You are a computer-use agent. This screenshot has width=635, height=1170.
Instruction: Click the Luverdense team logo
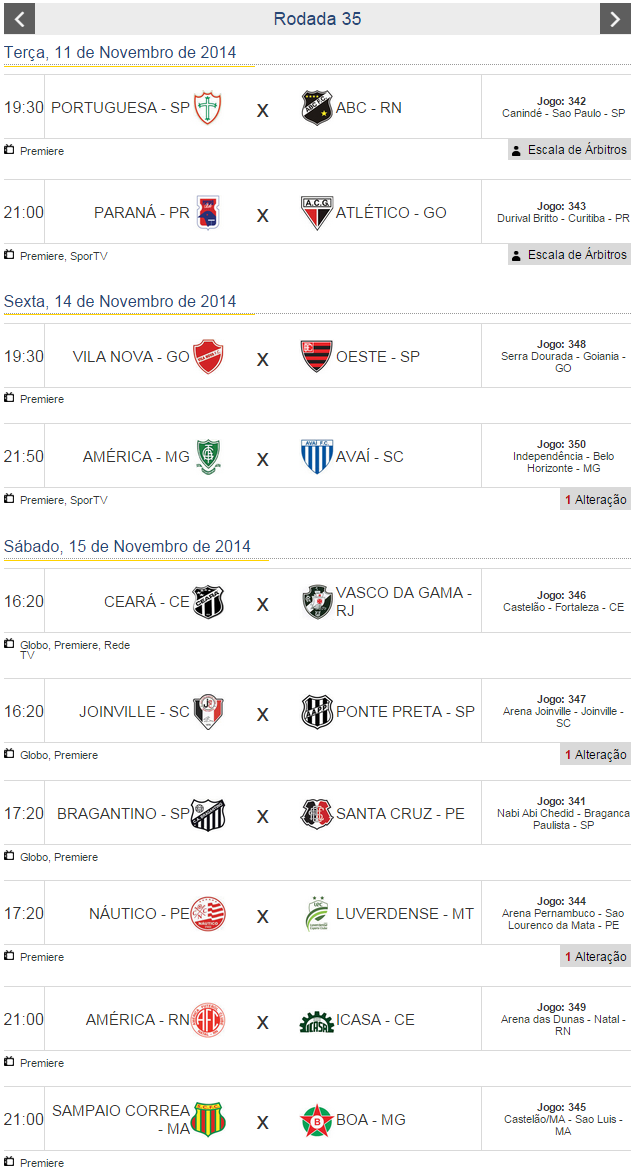tap(317, 914)
